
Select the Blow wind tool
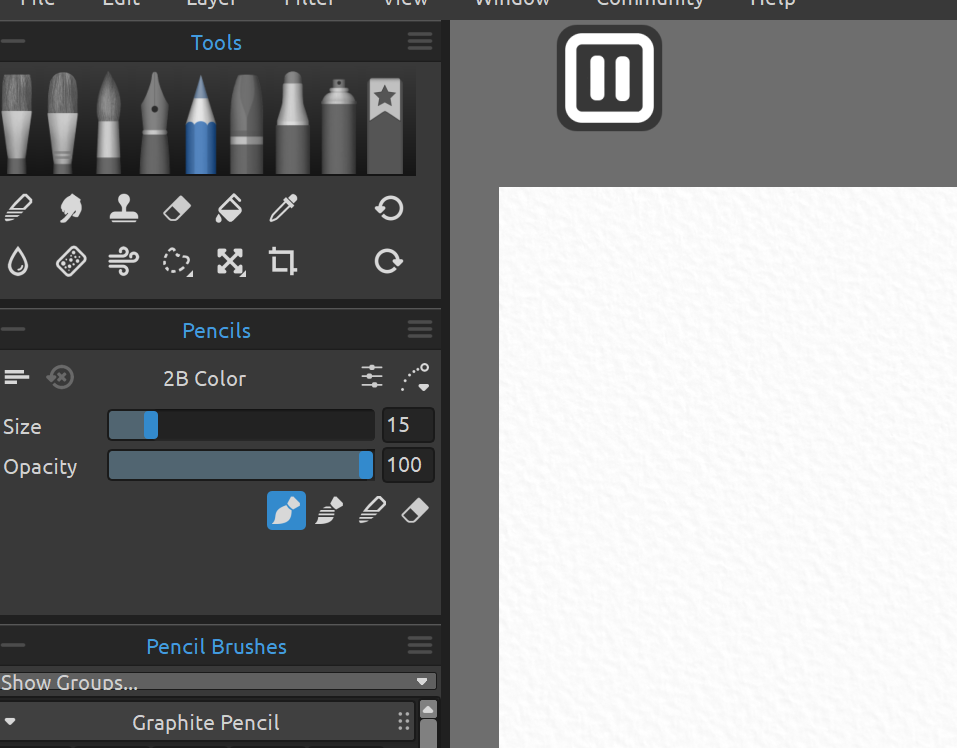click(x=124, y=262)
